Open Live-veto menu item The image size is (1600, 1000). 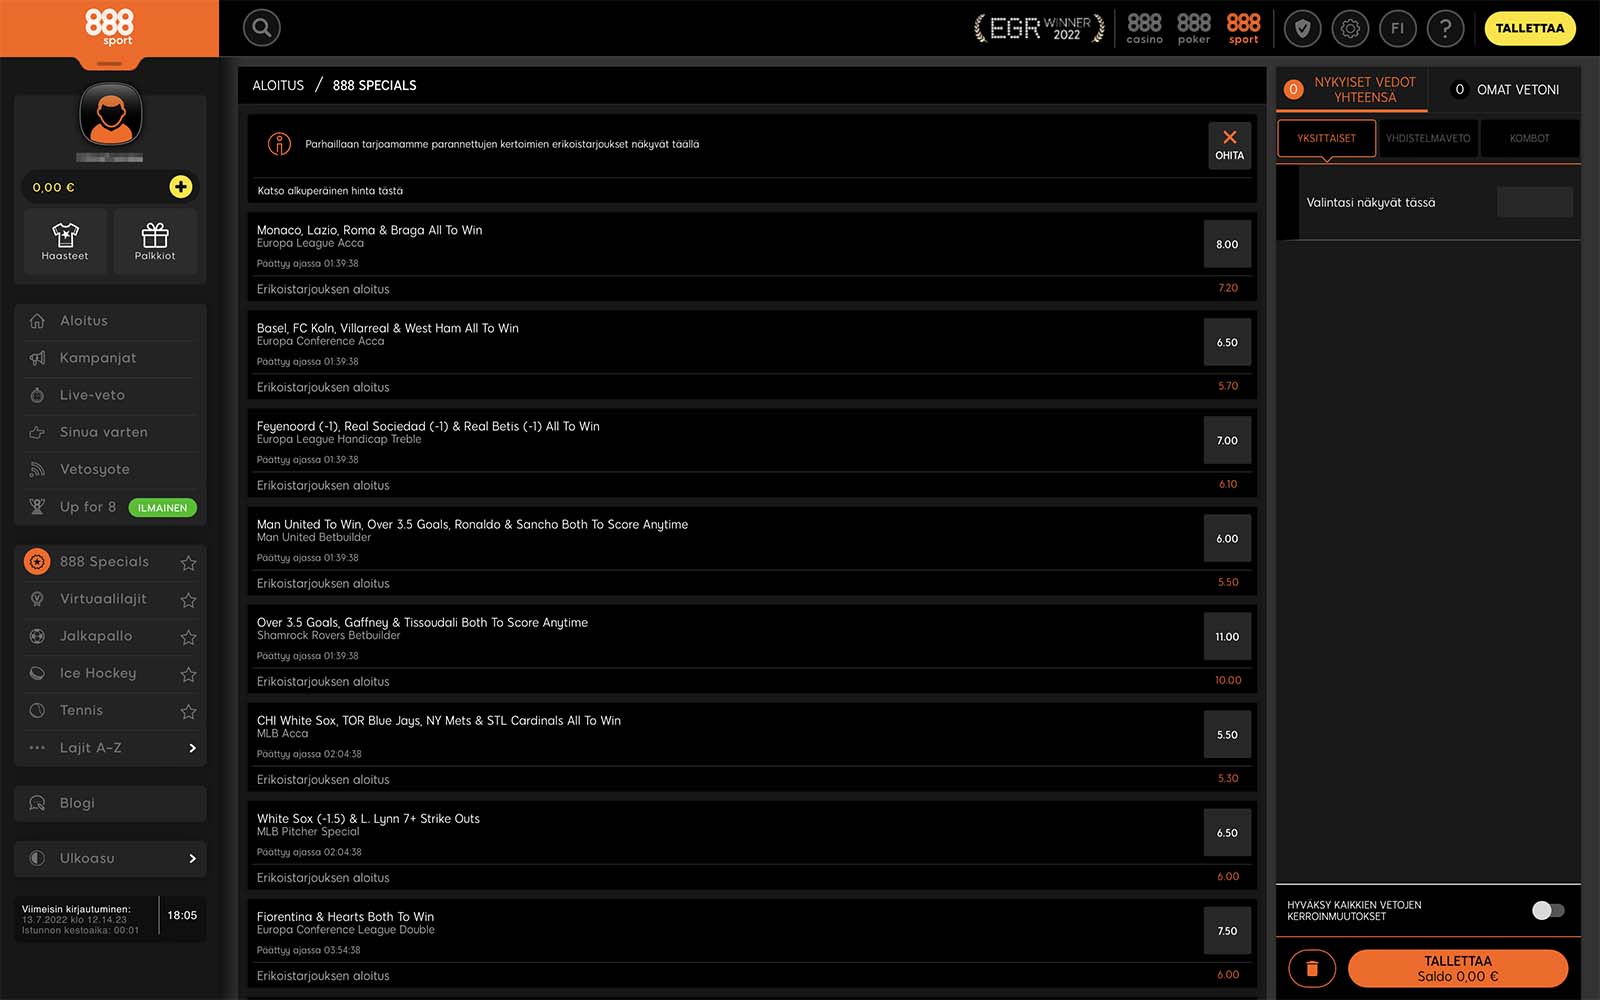[x=110, y=395]
